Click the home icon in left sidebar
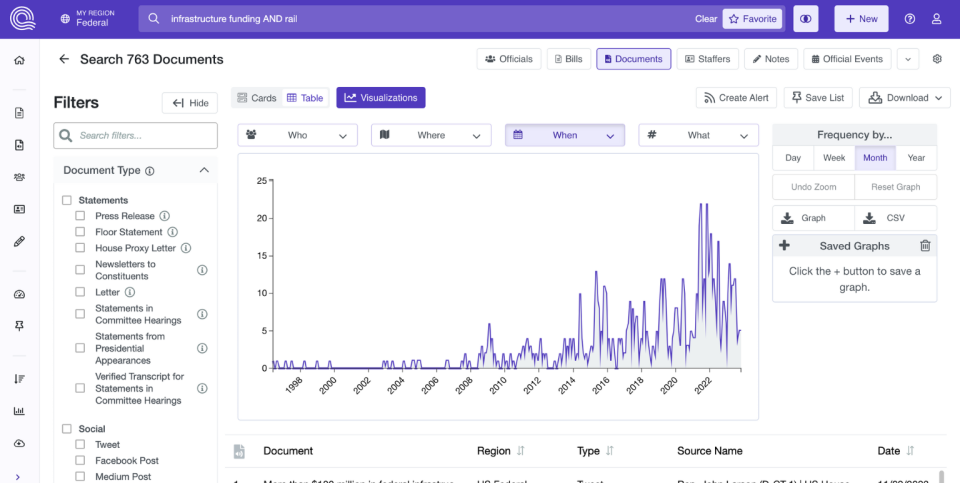The width and height of the screenshot is (960, 483). pos(19,60)
